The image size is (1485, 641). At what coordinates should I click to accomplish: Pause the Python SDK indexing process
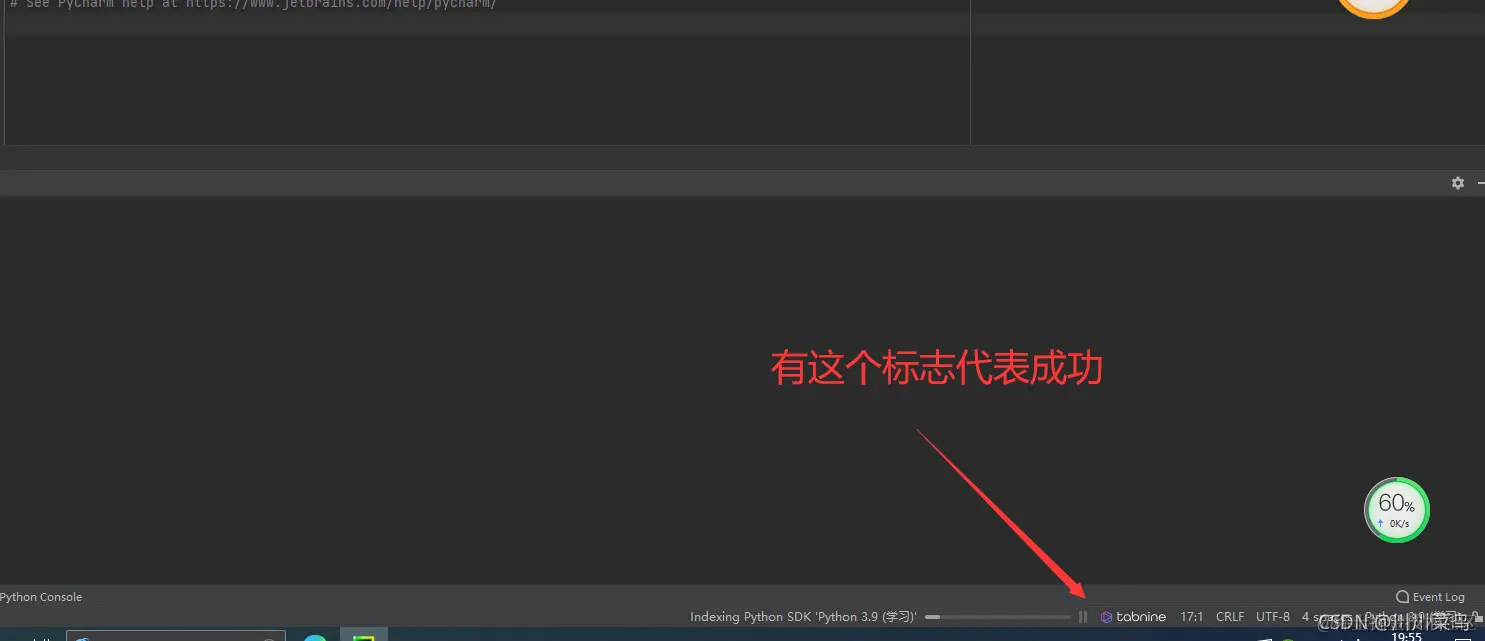[1082, 616]
